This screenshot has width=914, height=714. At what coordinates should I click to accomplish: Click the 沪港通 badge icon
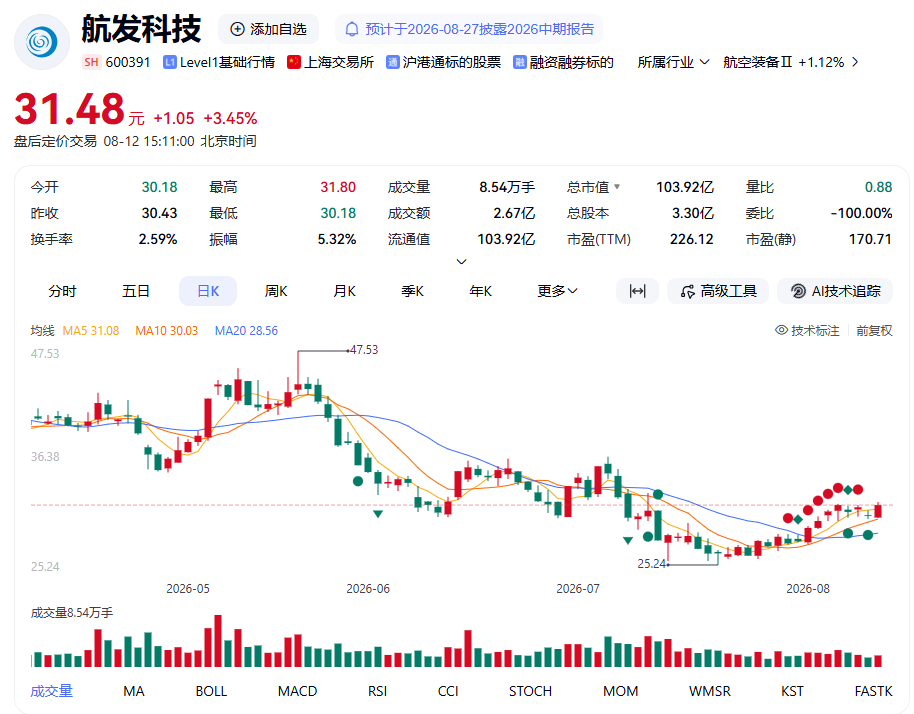pos(393,62)
